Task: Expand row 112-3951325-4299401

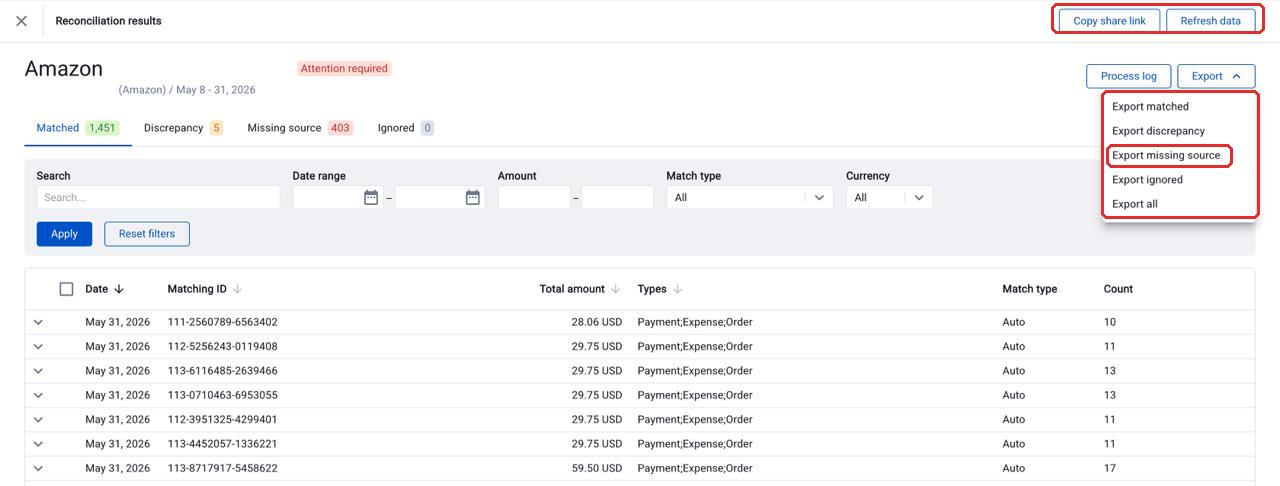Action: [x=39, y=420]
